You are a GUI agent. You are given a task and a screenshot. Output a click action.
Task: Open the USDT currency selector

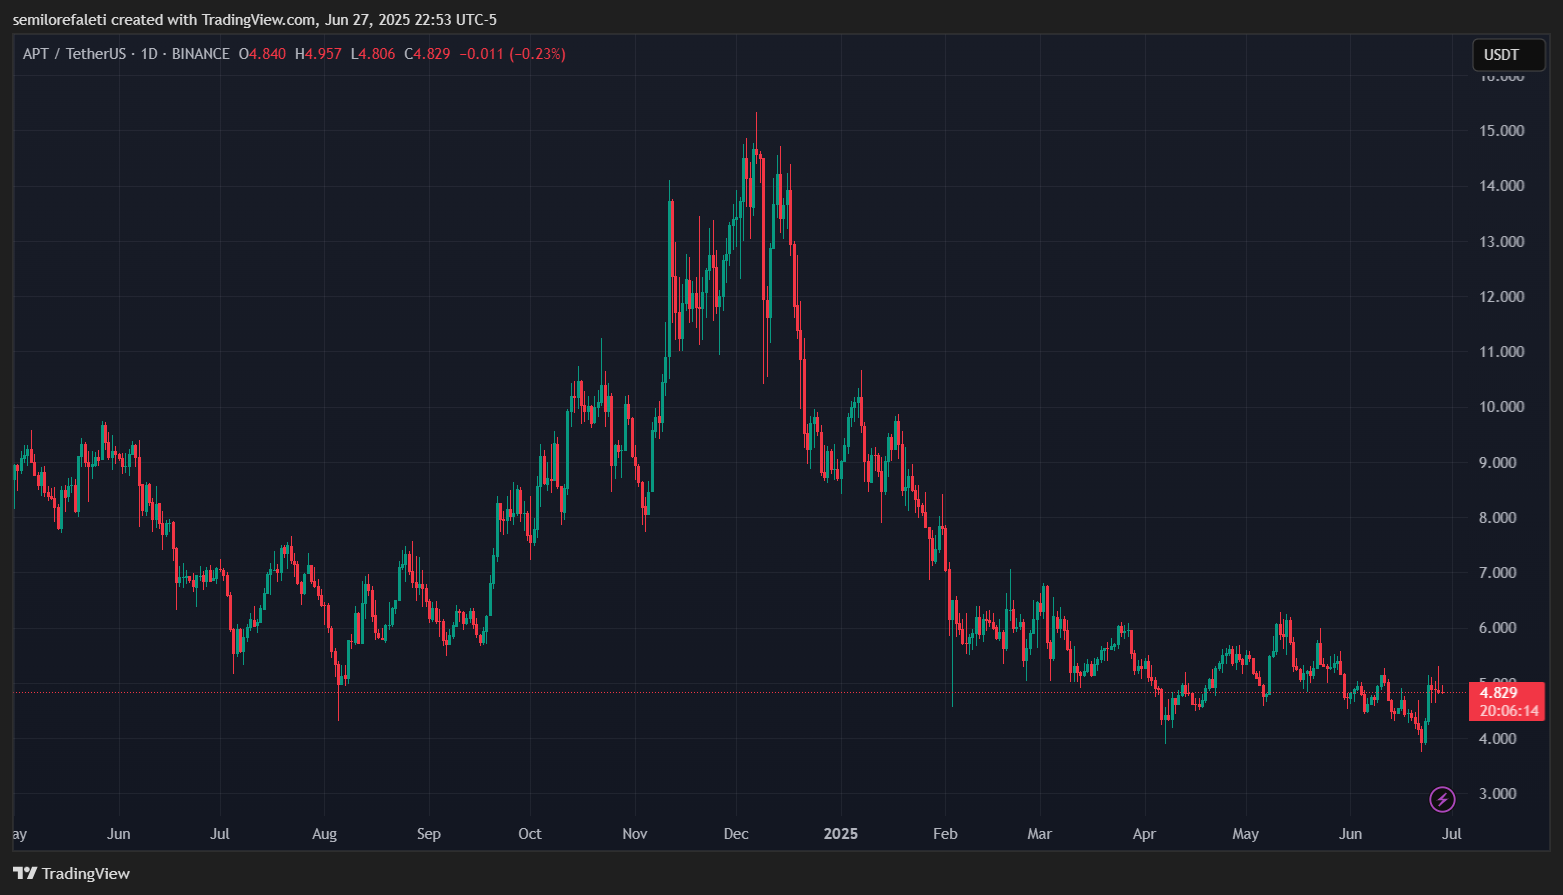(x=1507, y=55)
